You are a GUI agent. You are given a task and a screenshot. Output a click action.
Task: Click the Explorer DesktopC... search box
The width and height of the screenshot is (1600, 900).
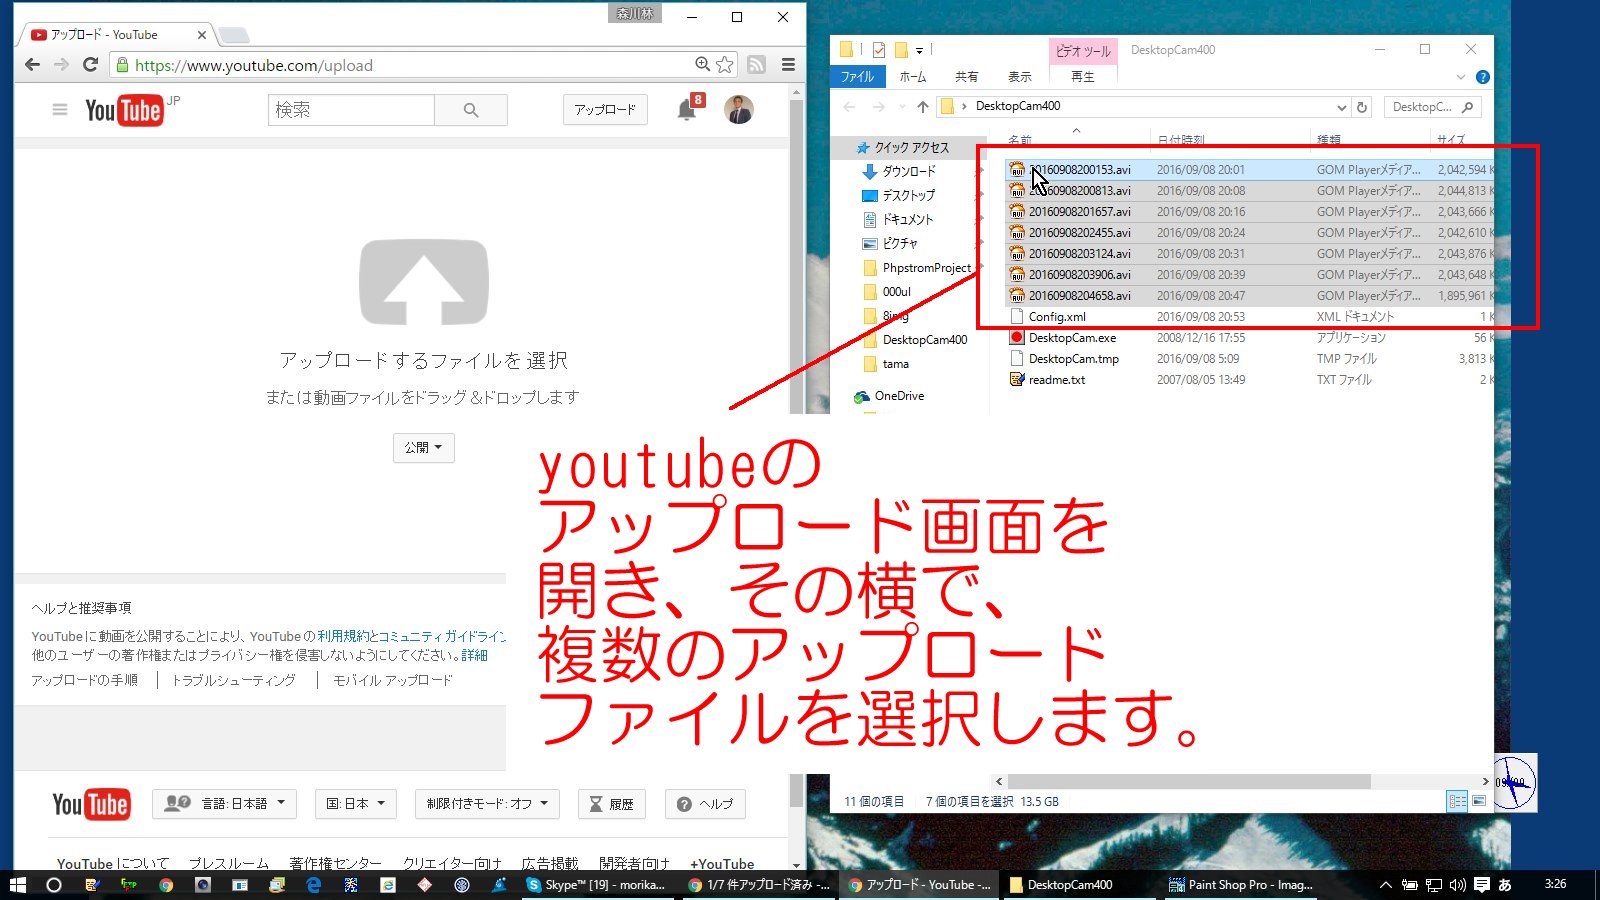tap(1432, 107)
